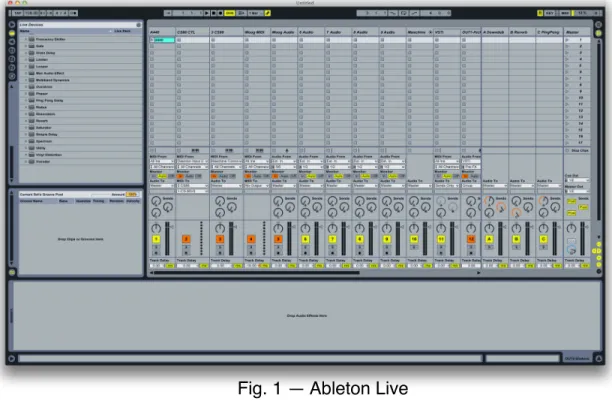This screenshot has height=401, width=612.
Task: Click the Master track solo/cue button
Action: click(571, 241)
